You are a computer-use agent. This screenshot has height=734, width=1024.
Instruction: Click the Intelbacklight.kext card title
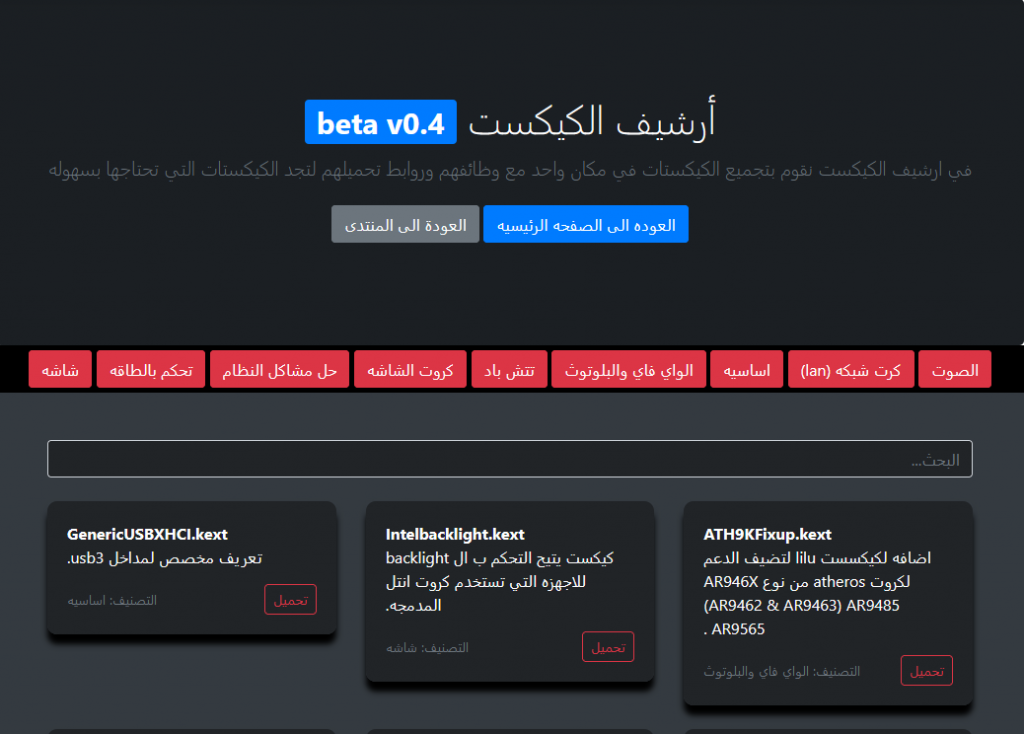(455, 535)
